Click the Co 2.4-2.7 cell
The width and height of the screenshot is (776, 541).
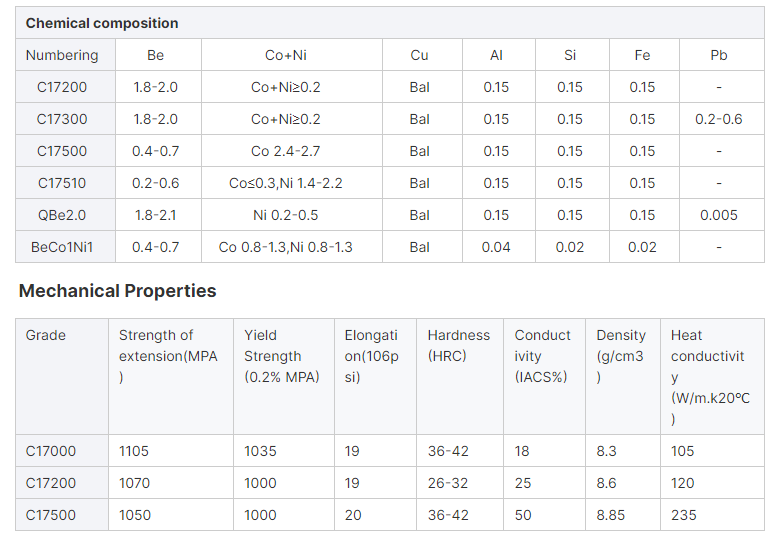(x=286, y=151)
